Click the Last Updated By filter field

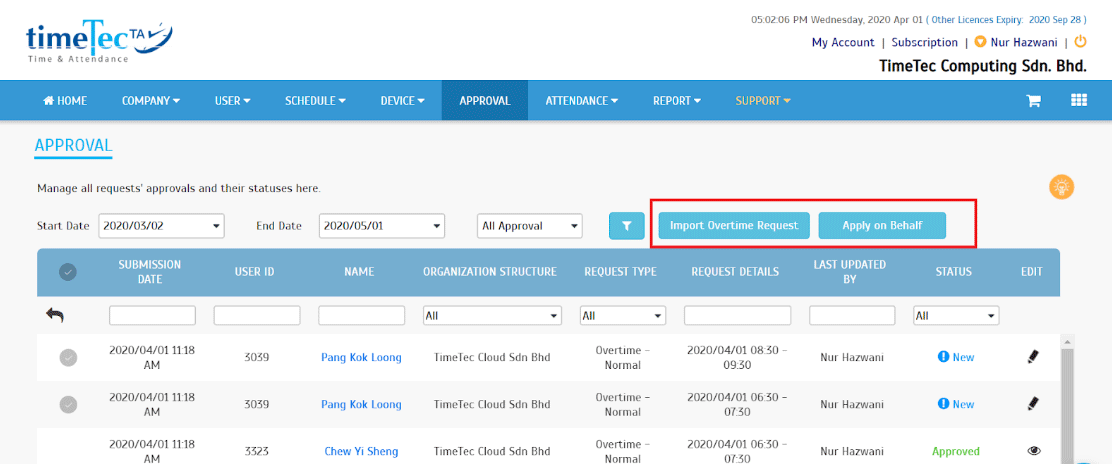[x=852, y=316]
